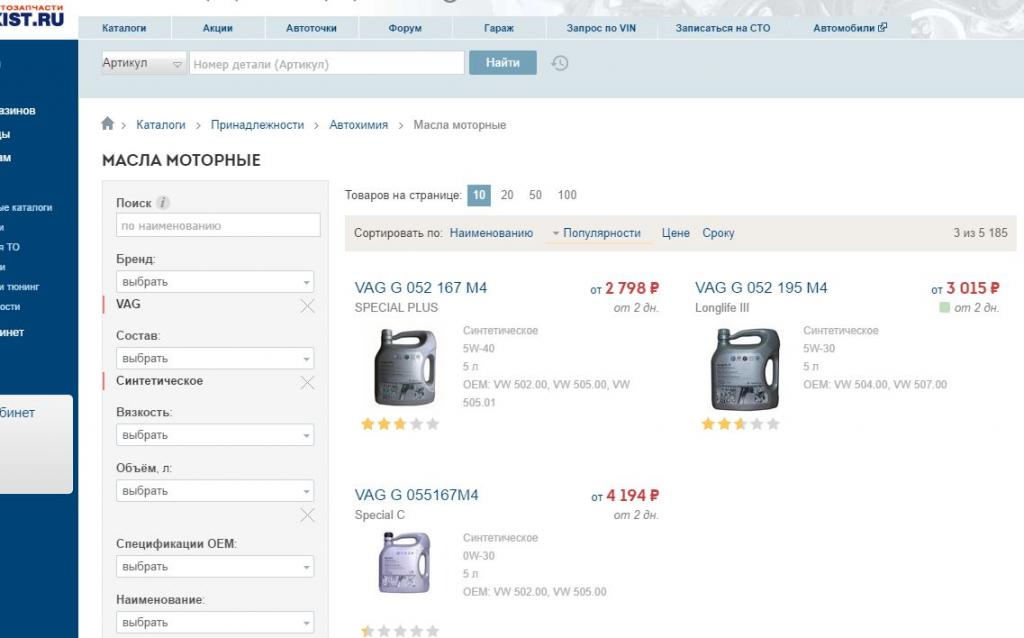Click the Exist.ru site logo
Image resolution: width=1024 pixels, height=638 pixels.
coord(32,15)
